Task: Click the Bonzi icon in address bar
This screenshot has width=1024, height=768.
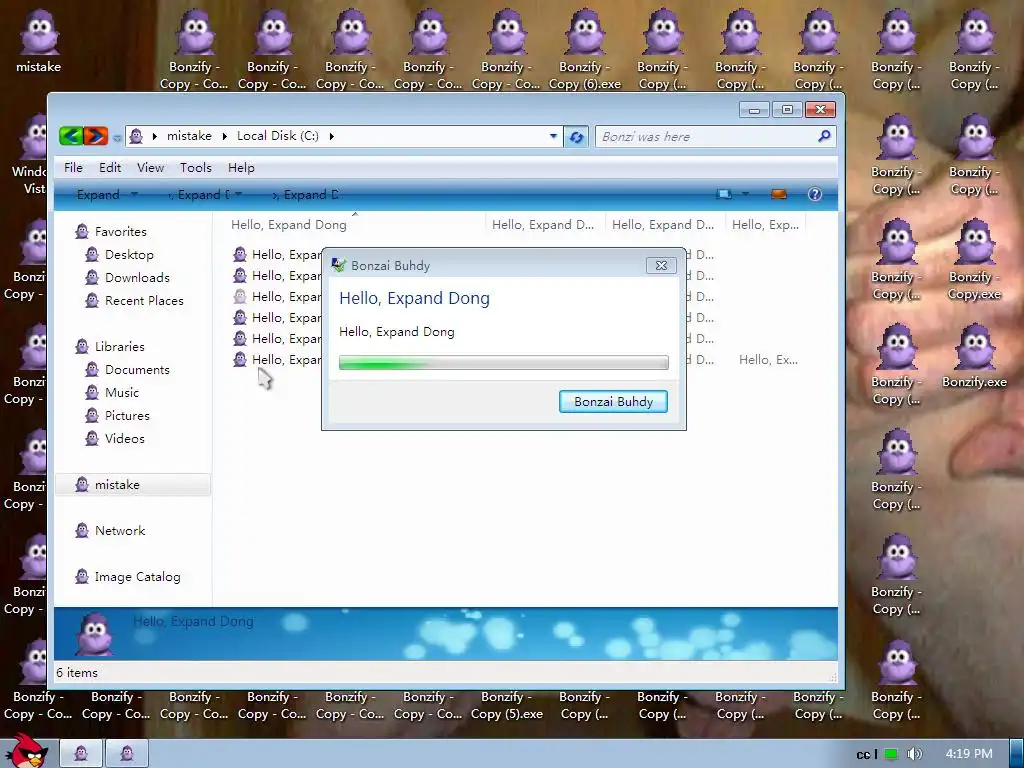Action: point(136,136)
